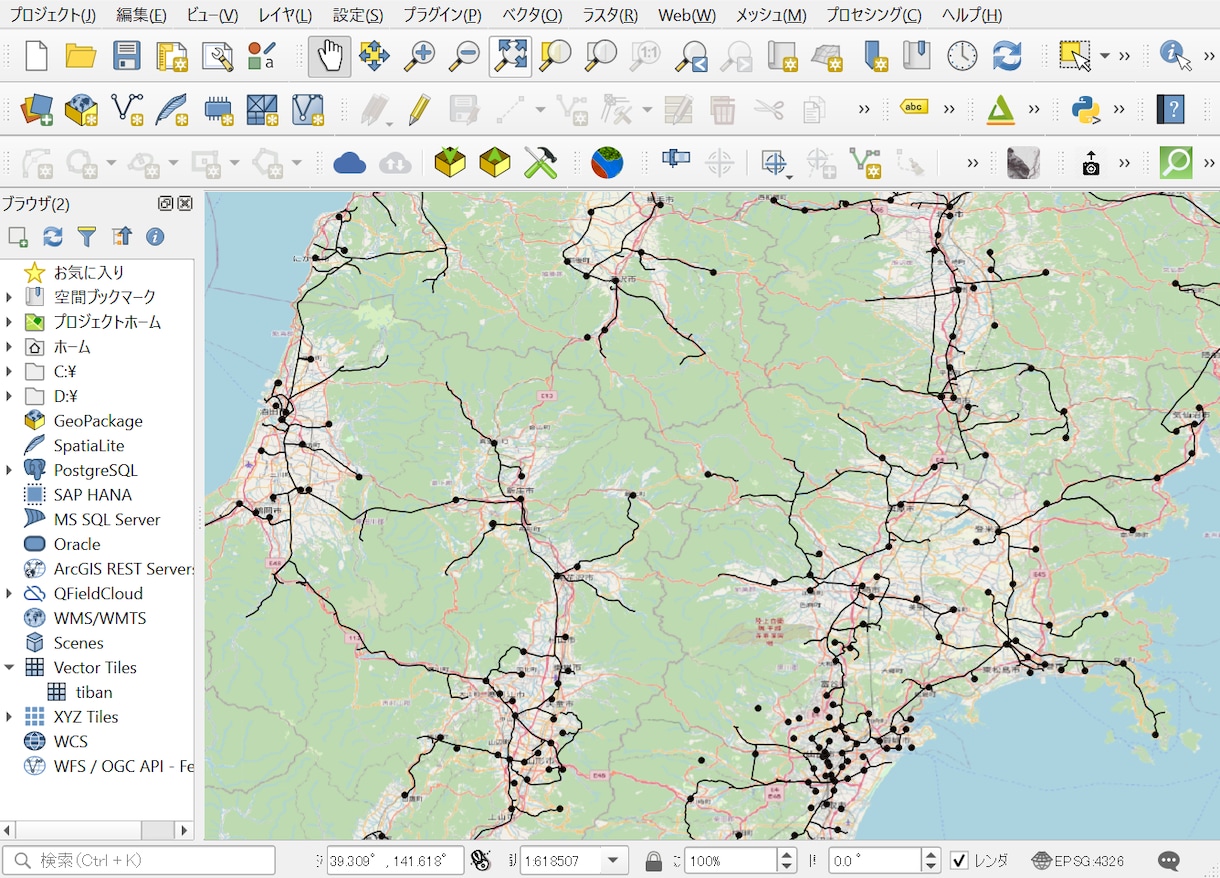Open the プラグイン menu
Screen dimensions: 1220x878
[442, 15]
